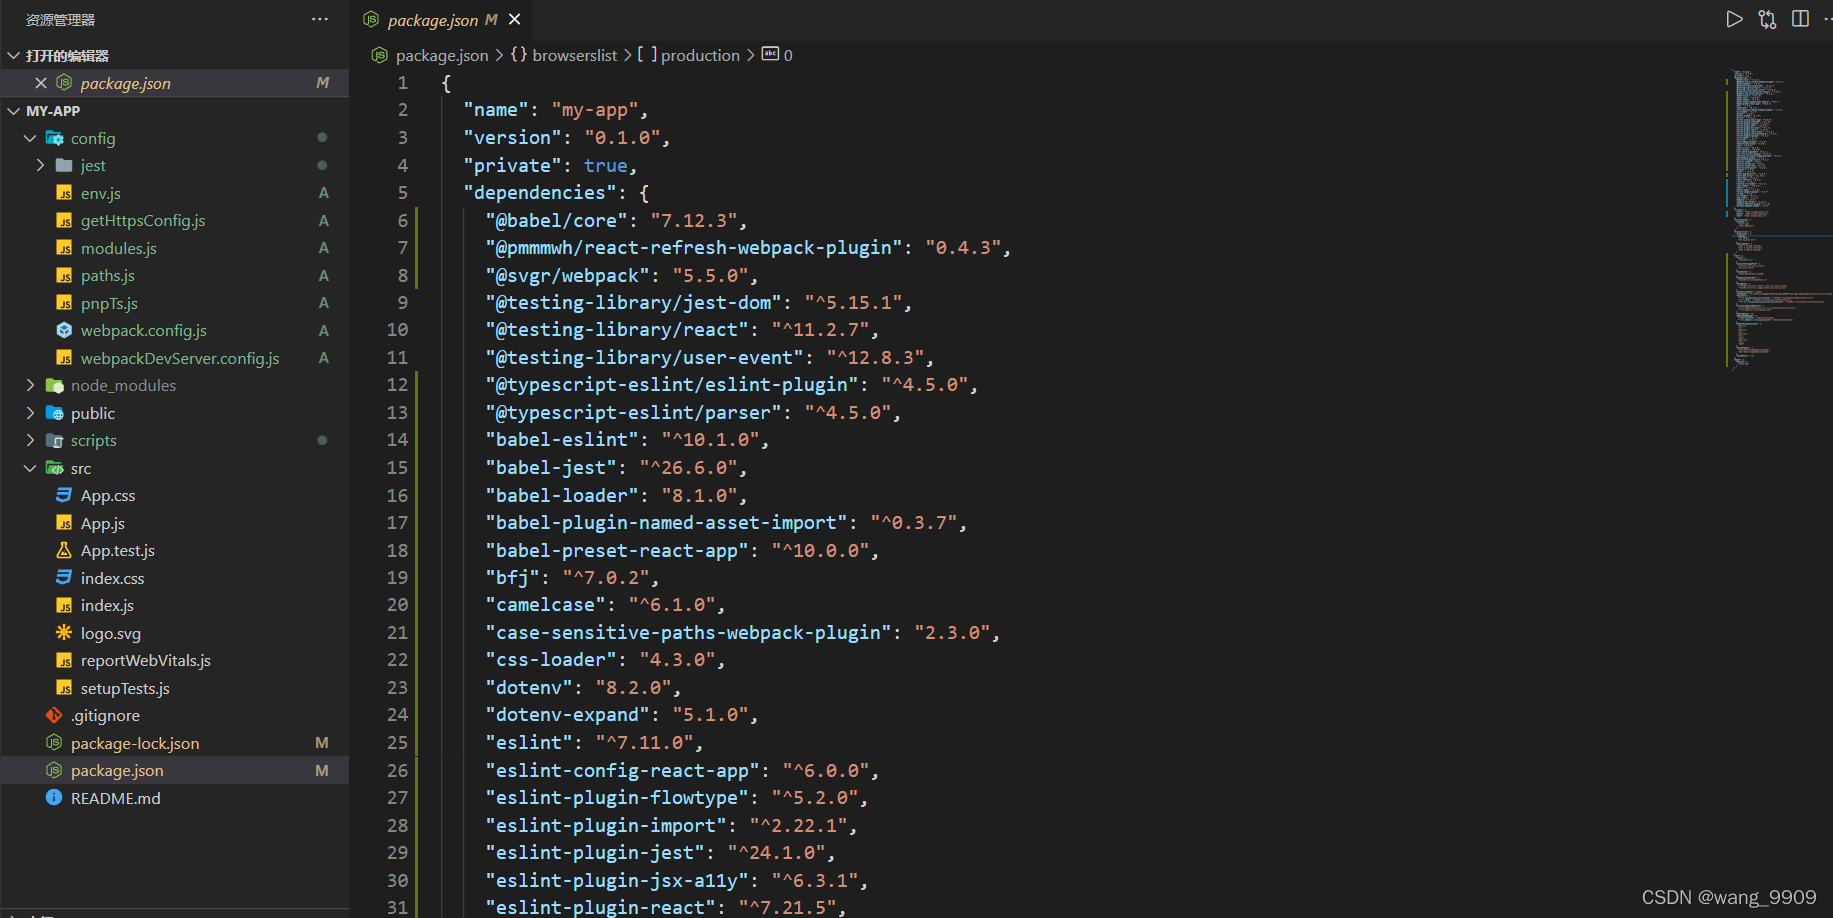Open explorer panel more actions ellipsis

320,19
